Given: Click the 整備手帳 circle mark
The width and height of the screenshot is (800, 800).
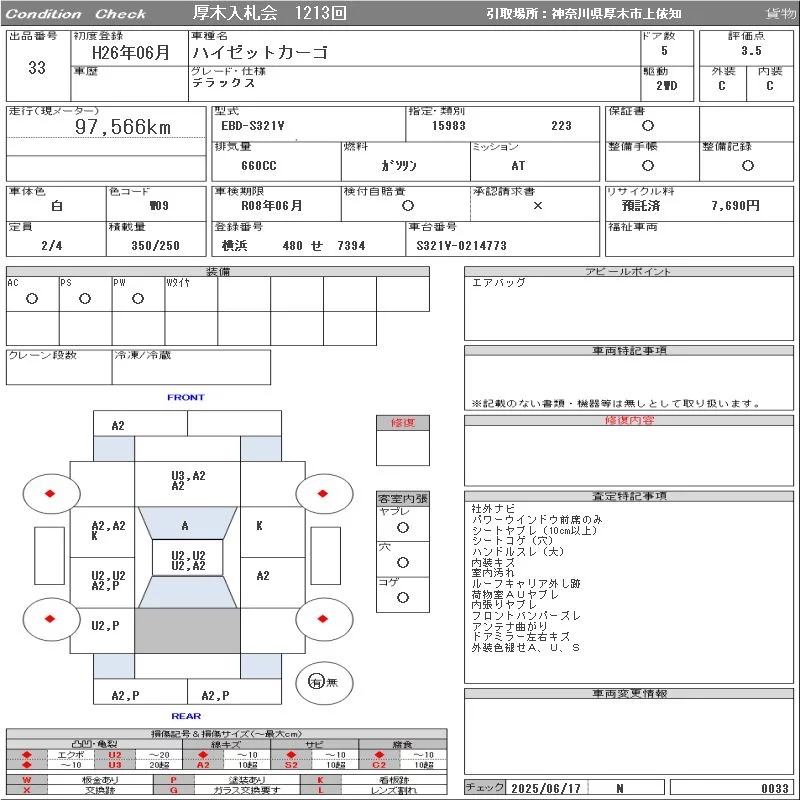Looking at the screenshot, I should pyautogui.click(x=647, y=165).
